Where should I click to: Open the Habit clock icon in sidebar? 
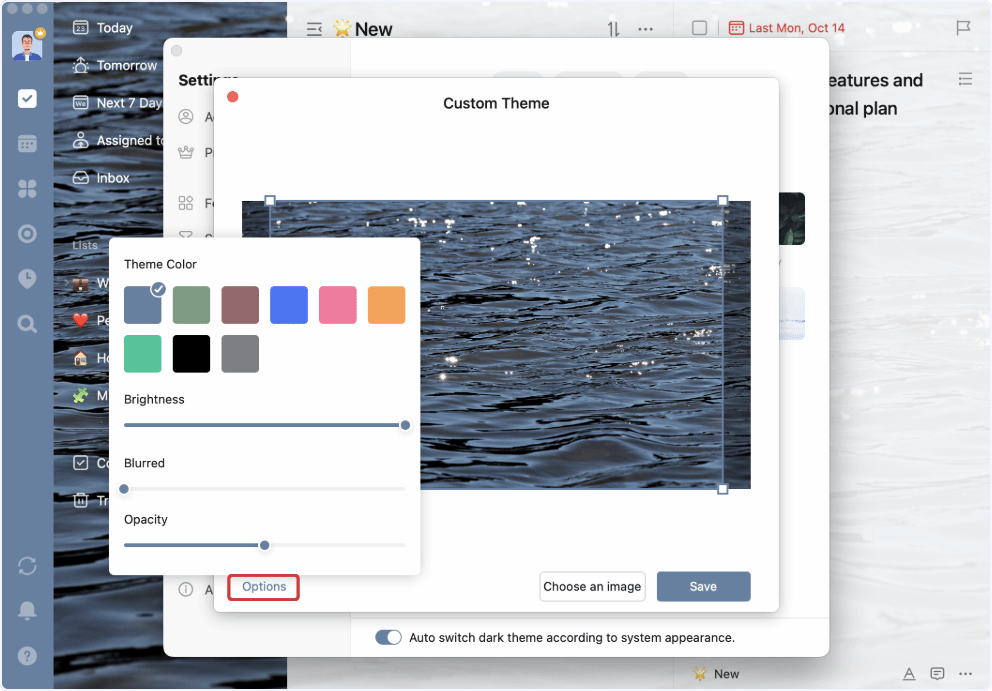[x=27, y=278]
